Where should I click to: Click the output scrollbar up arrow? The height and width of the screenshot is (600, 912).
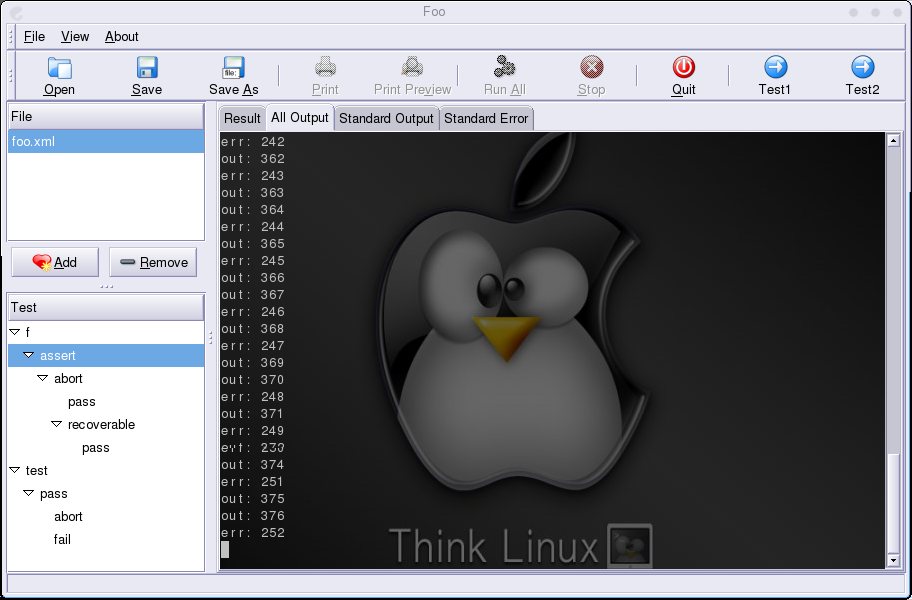893,140
